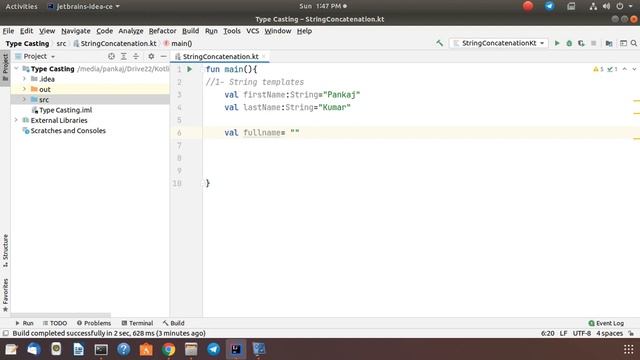Place cursor in the fullname string on line 6
Screen dimensions: 640x360
(295, 133)
